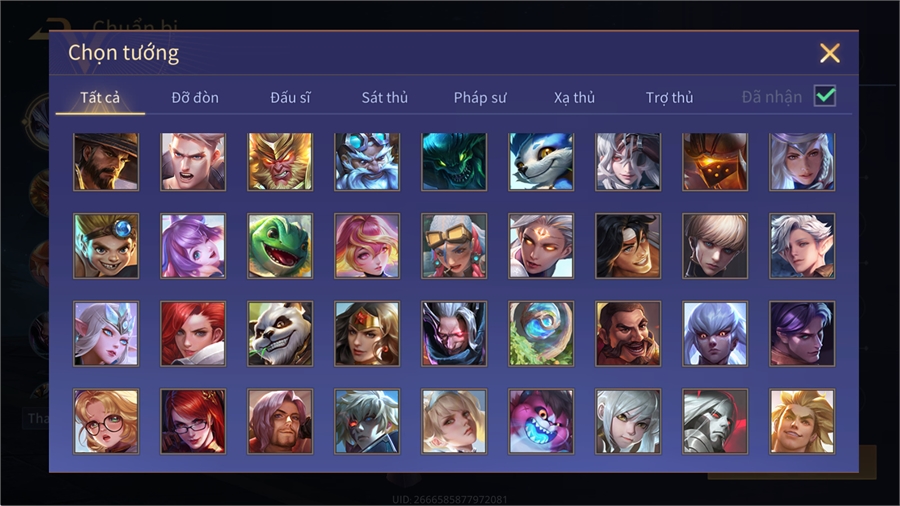Choose the dark green glowing-eyed monster hero

tap(454, 162)
